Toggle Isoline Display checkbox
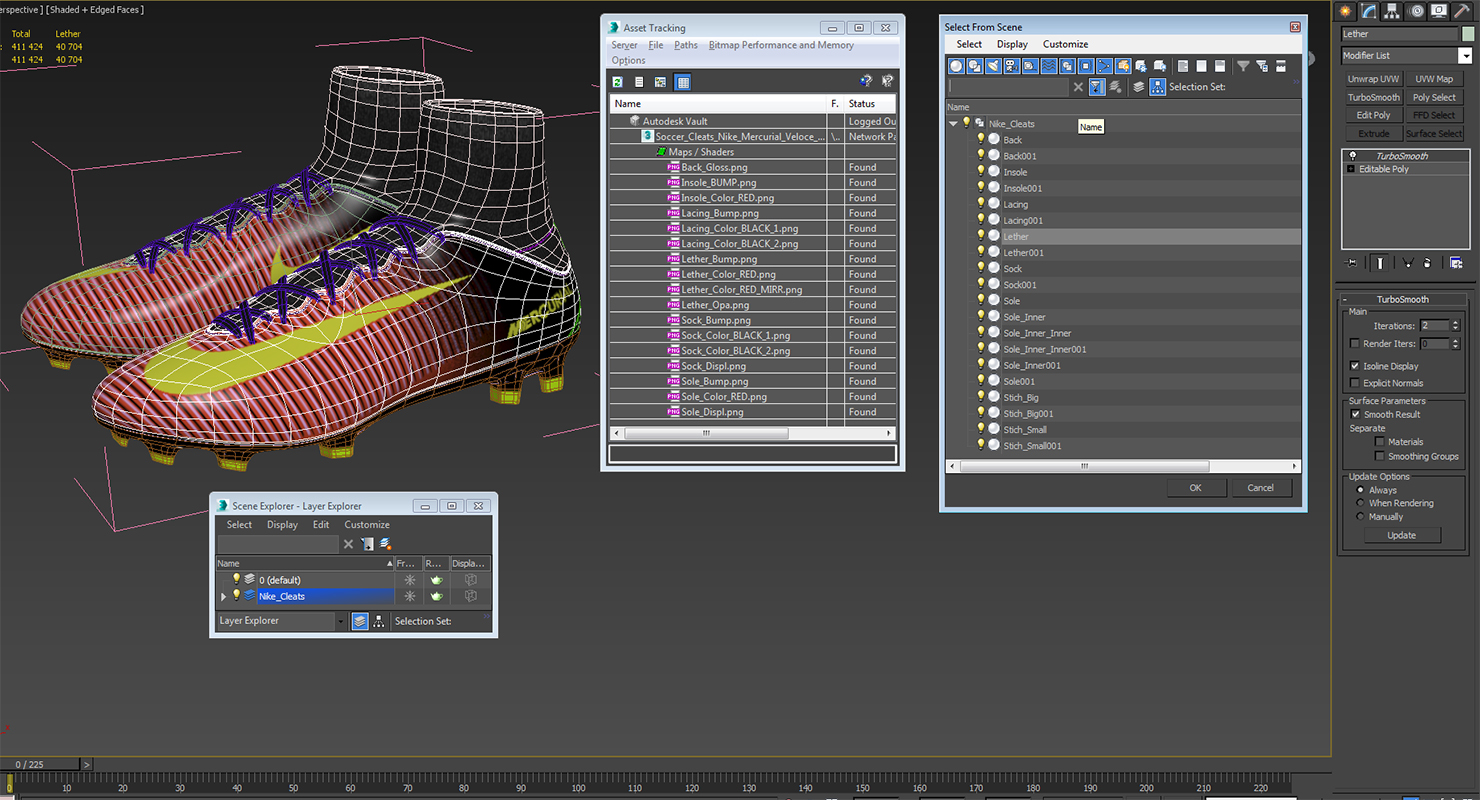Viewport: 1480px width, 800px height. tap(1355, 366)
